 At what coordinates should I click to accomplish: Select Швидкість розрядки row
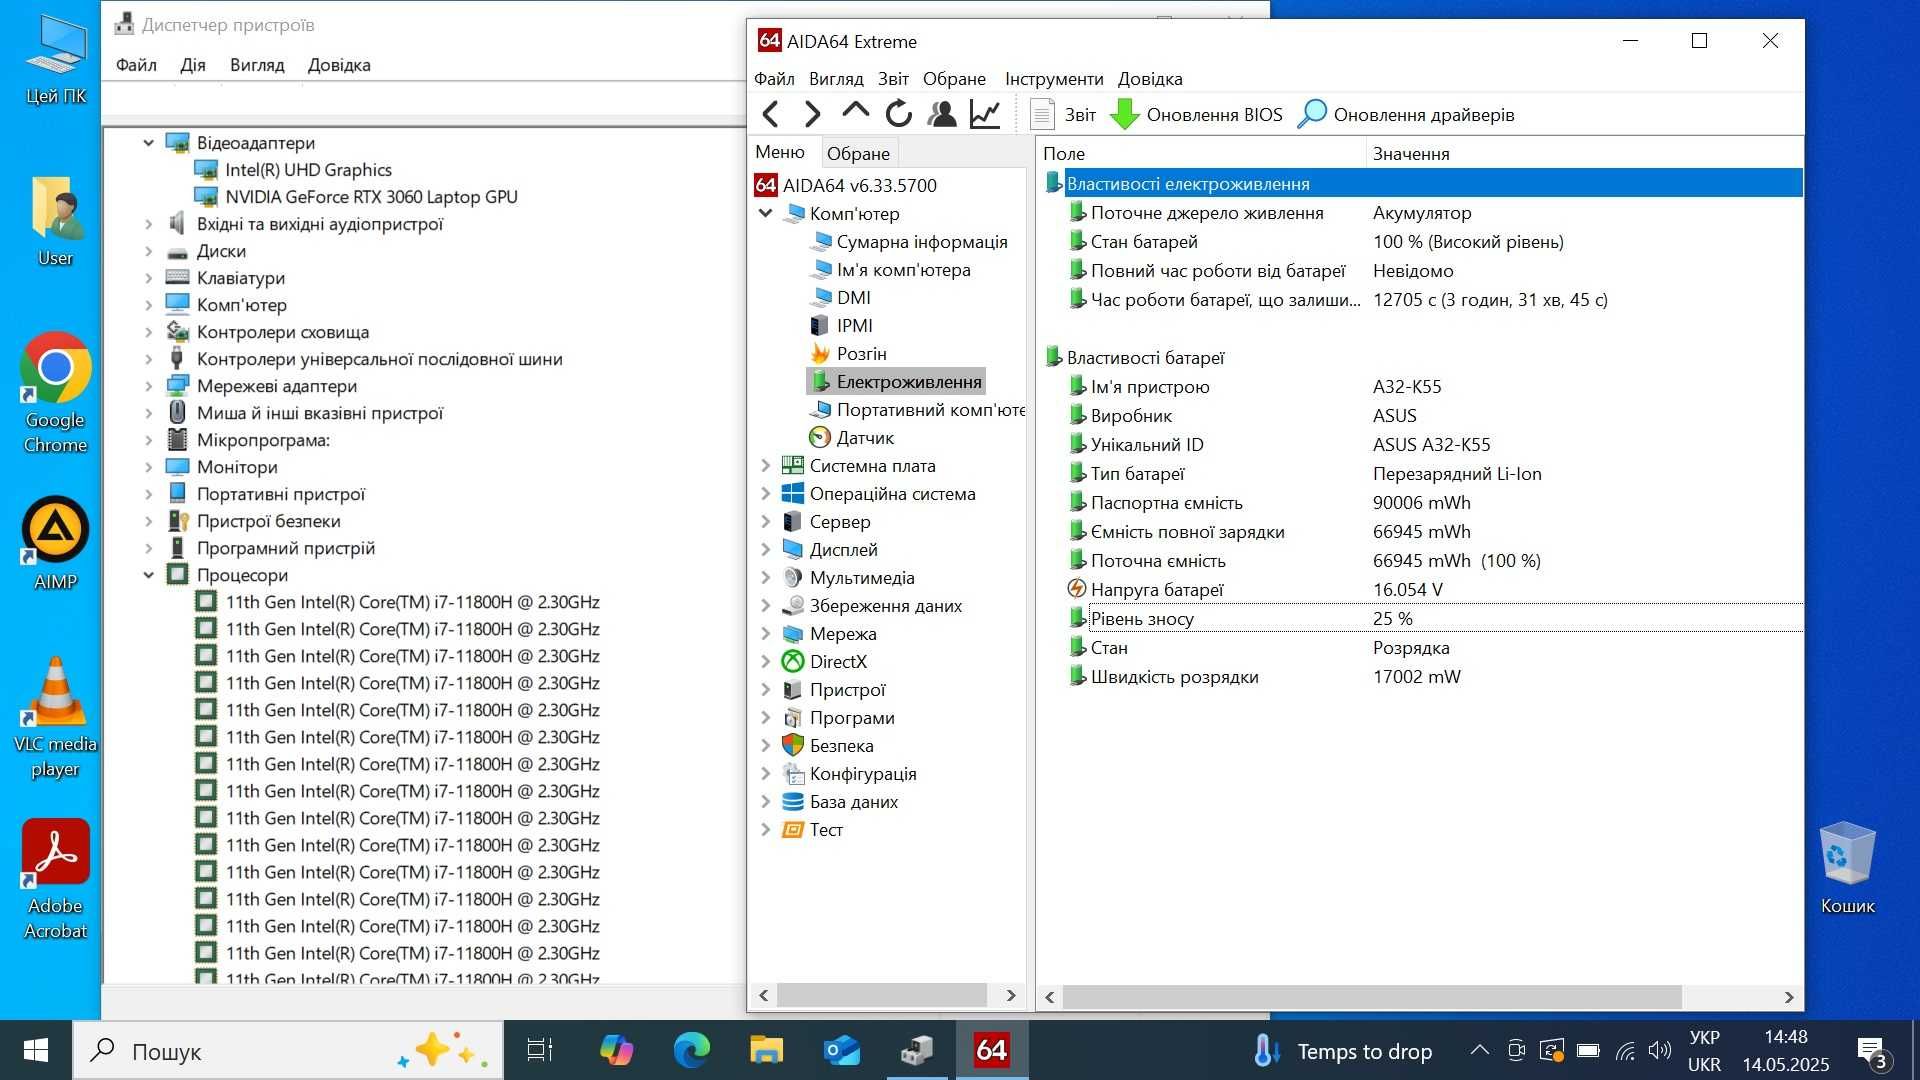pyautogui.click(x=1433, y=676)
